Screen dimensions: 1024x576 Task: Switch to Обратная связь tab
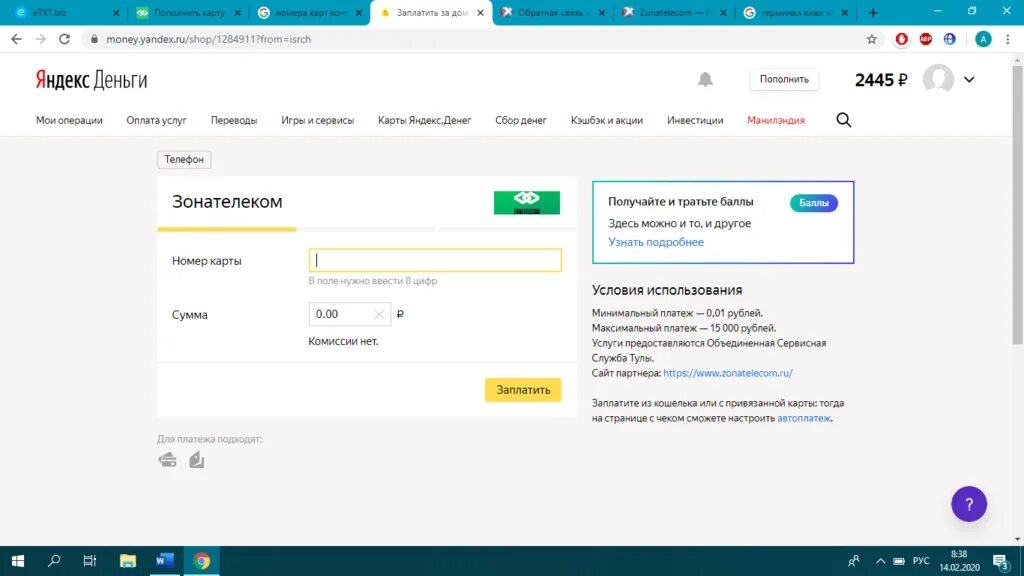[x=552, y=12]
